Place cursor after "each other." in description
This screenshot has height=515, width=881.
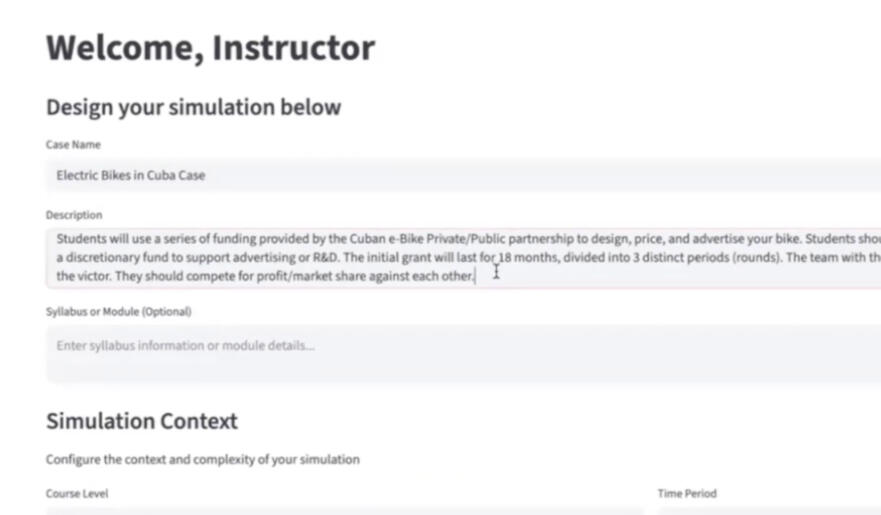coord(475,275)
